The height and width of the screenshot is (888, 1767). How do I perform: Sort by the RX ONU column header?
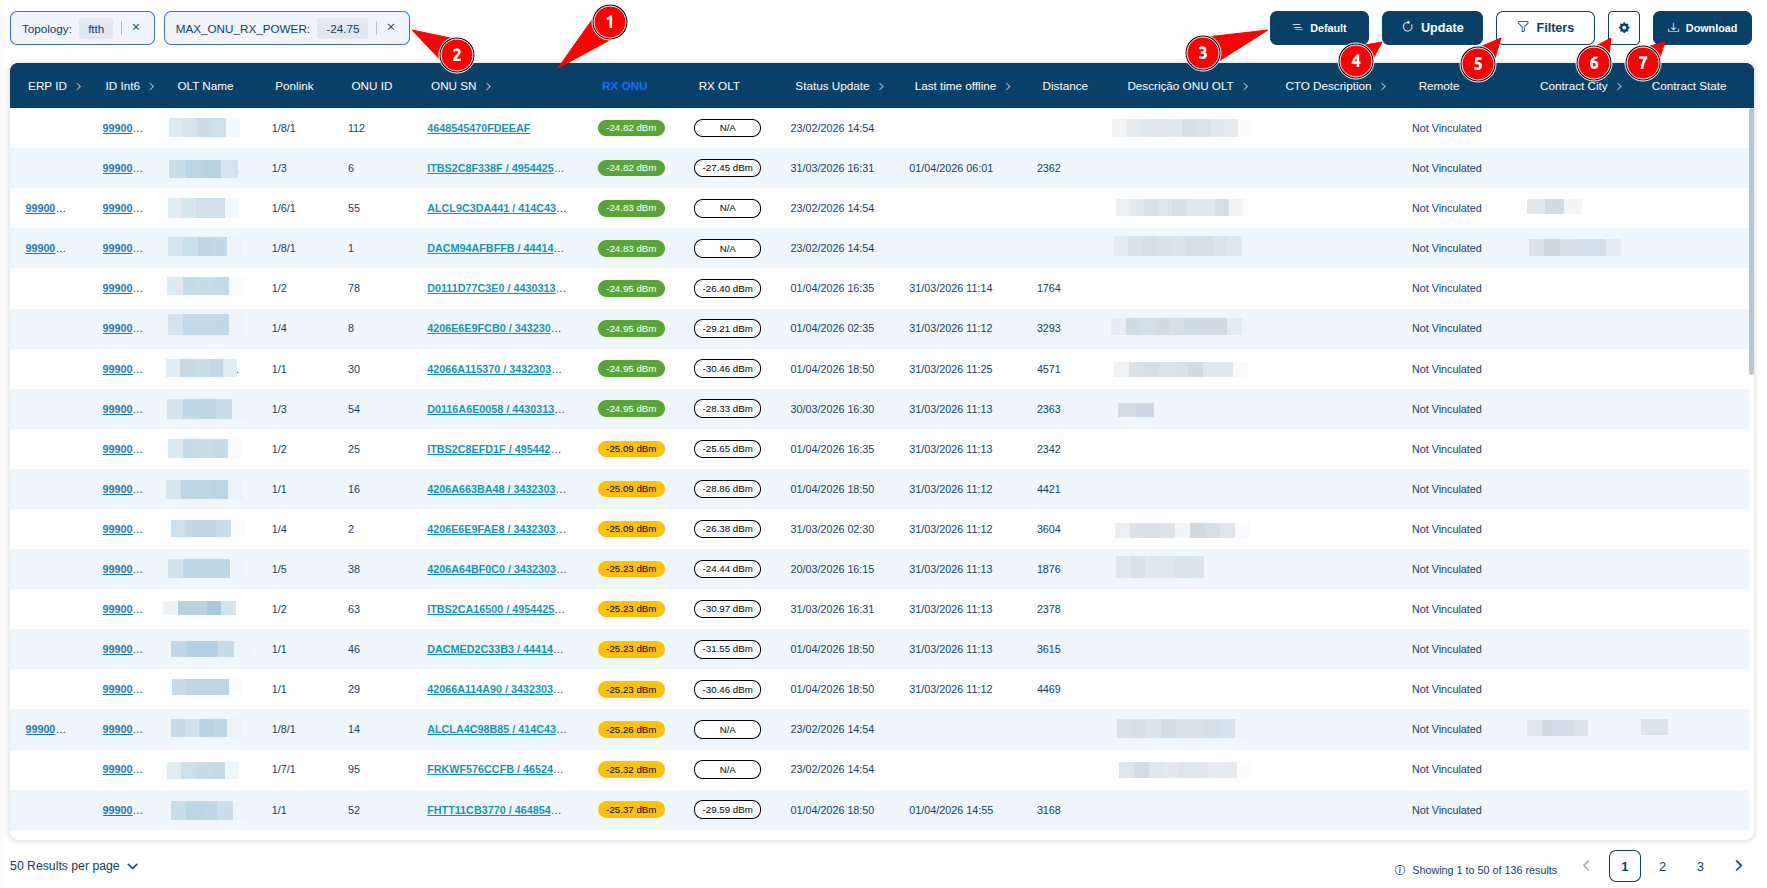pos(624,87)
